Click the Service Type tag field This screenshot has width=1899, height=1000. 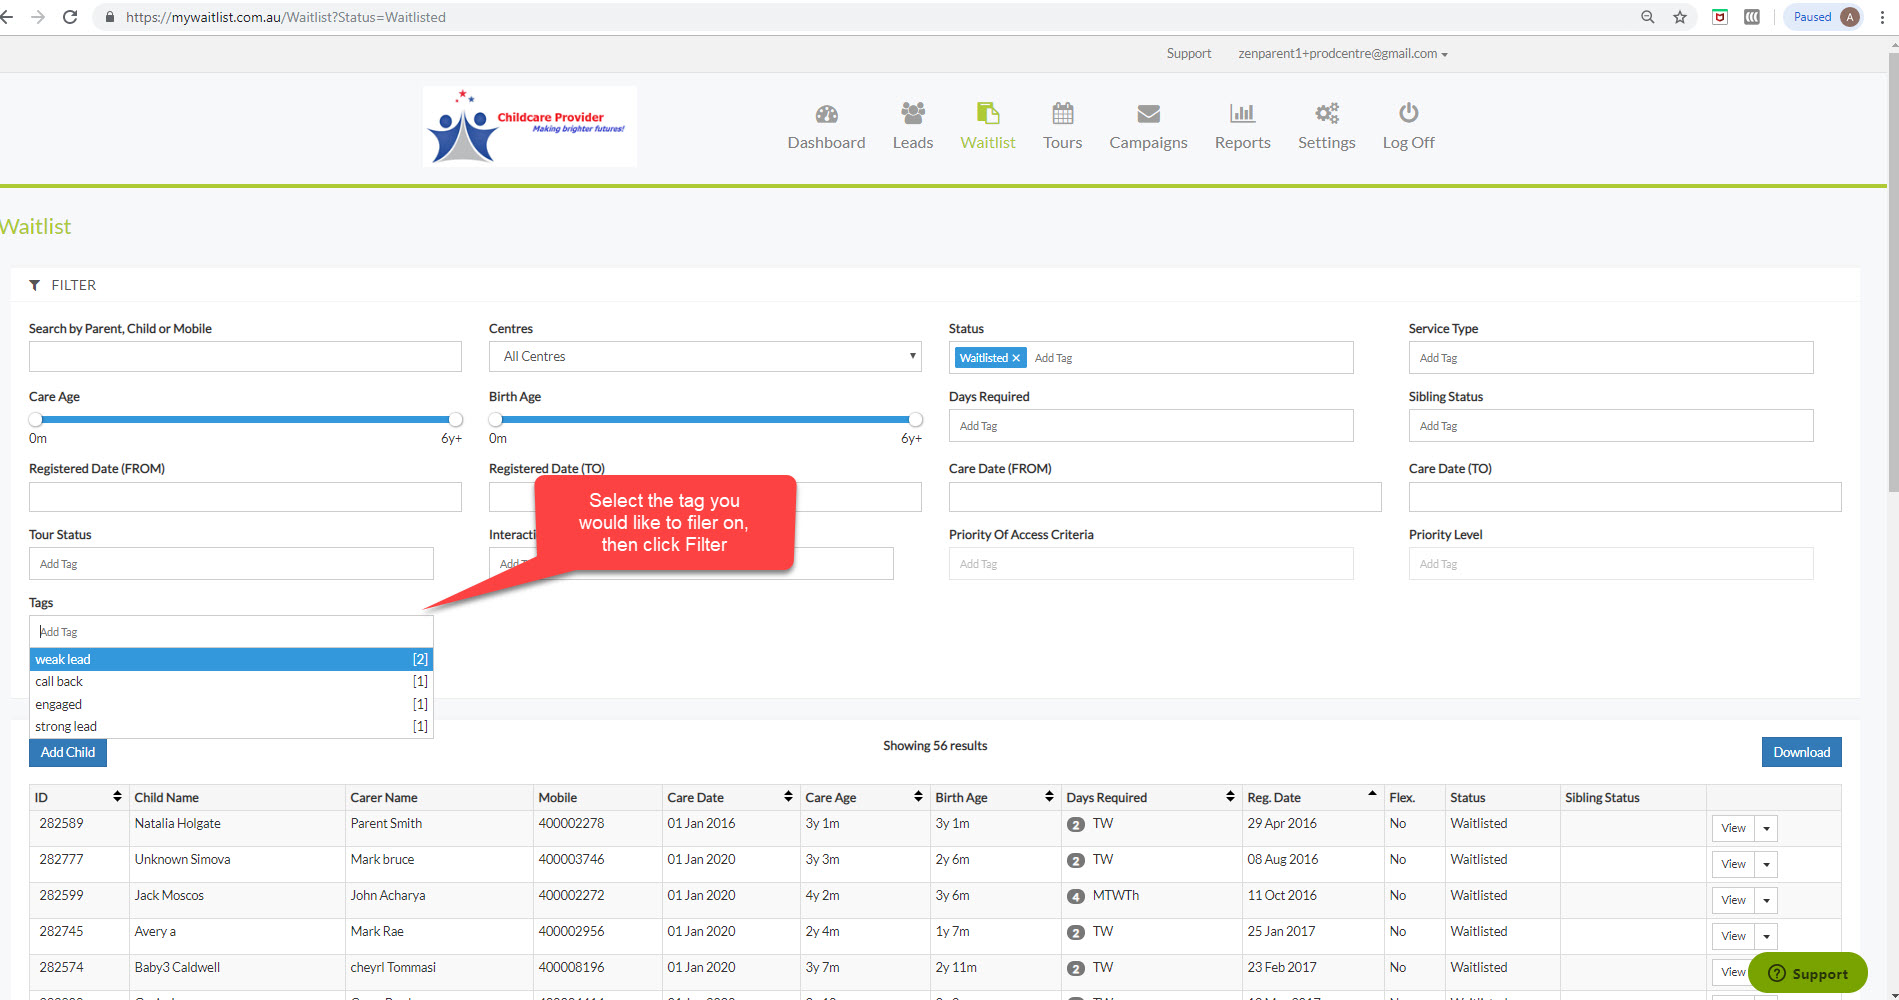tap(1610, 358)
